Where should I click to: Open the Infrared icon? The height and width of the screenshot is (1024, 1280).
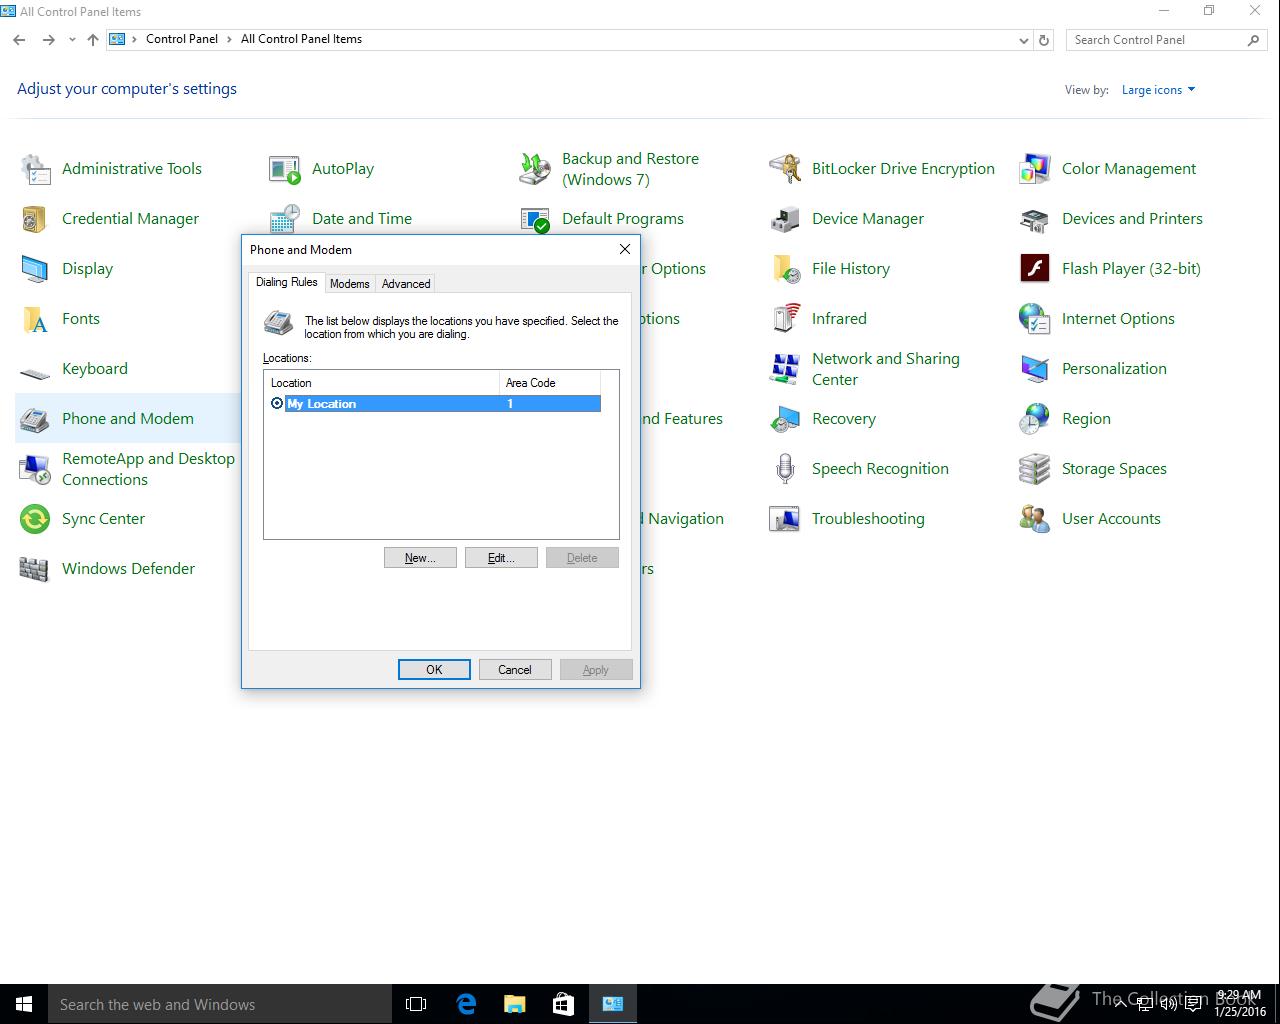785,319
